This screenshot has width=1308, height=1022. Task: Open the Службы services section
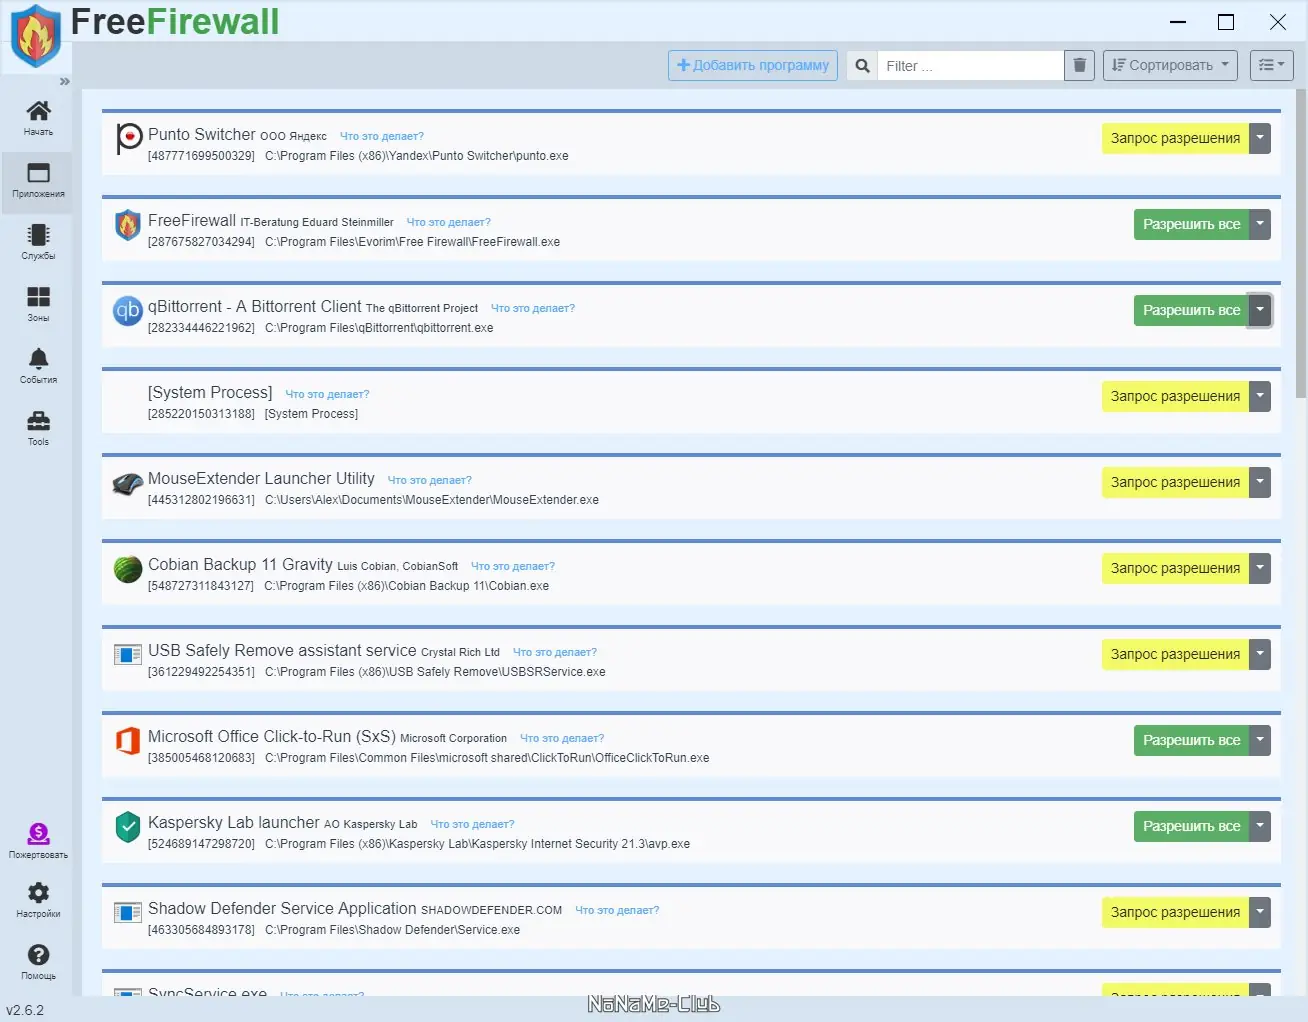(38, 242)
